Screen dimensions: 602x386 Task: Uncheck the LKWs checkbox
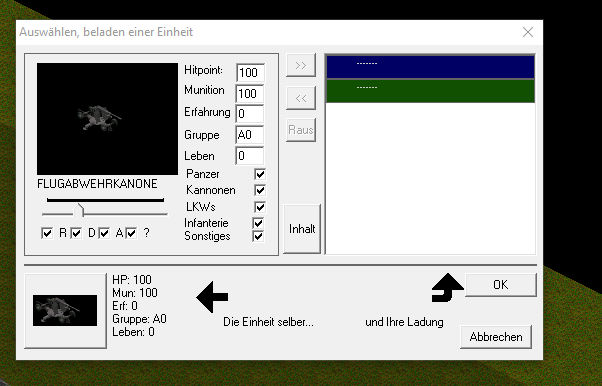click(260, 207)
